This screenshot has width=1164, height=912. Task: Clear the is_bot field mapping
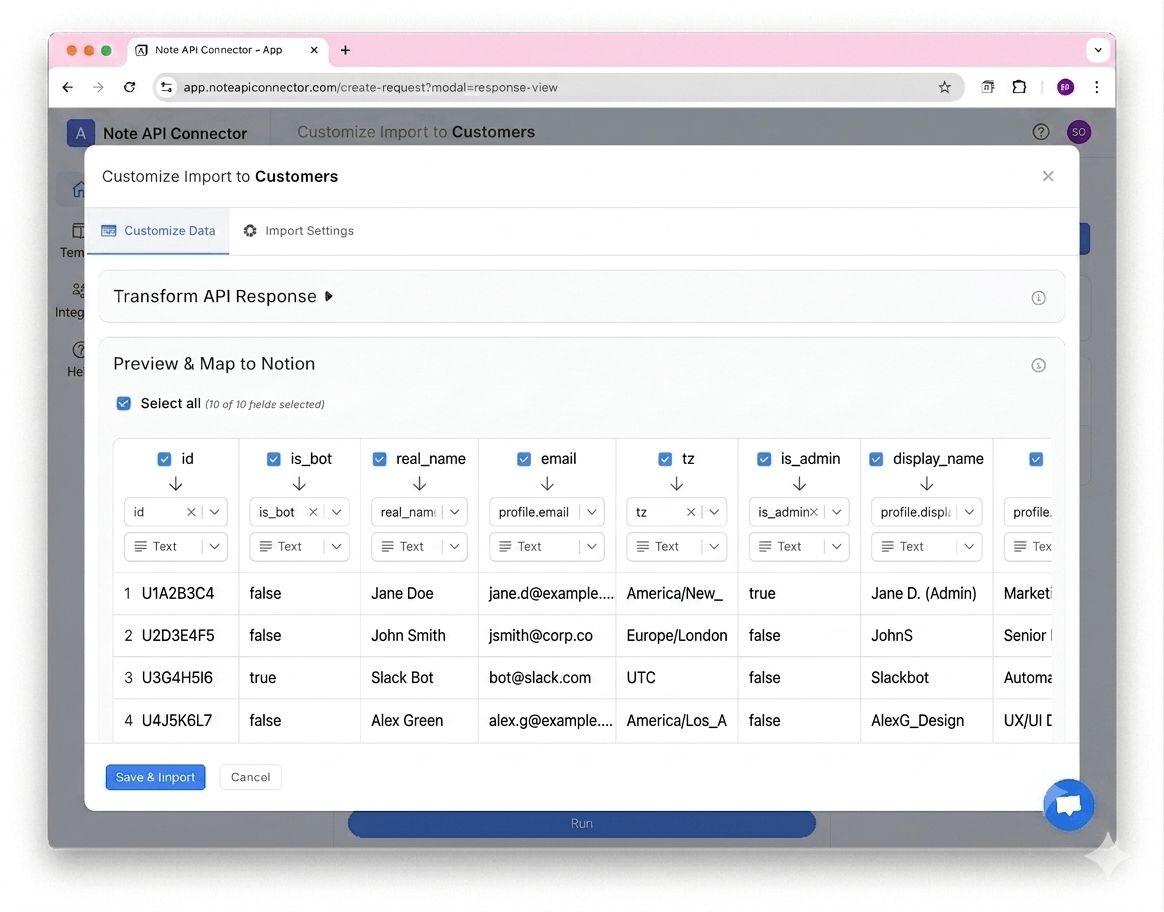pyautogui.click(x=313, y=512)
